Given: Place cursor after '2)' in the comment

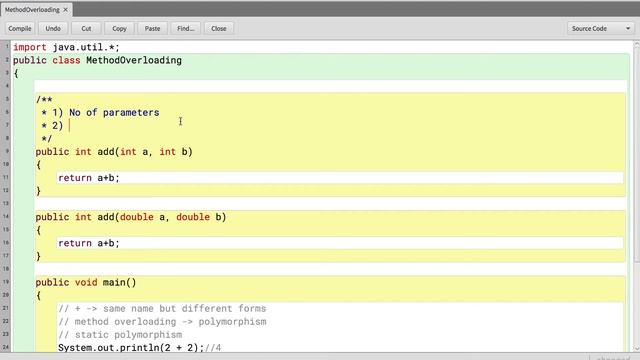Looking at the screenshot, I should pos(69,126).
